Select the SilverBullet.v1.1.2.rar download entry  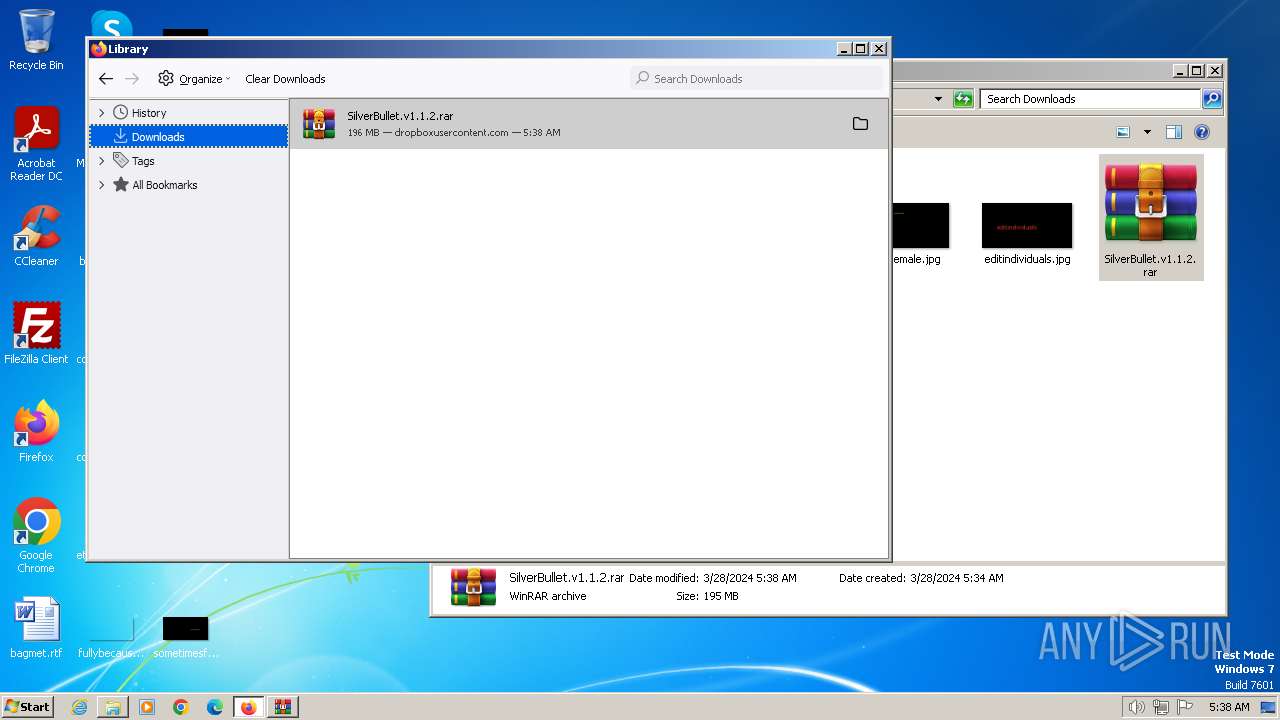pyautogui.click(x=588, y=124)
